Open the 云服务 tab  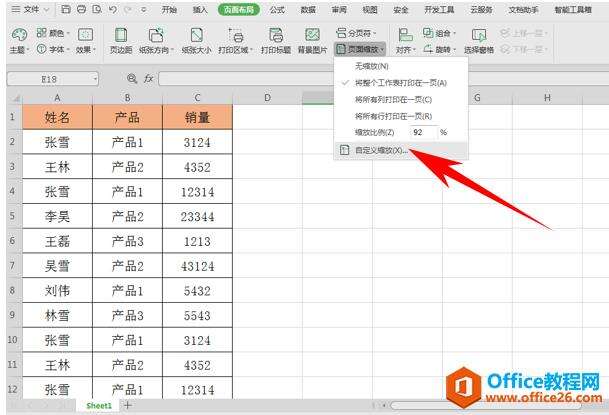click(482, 10)
